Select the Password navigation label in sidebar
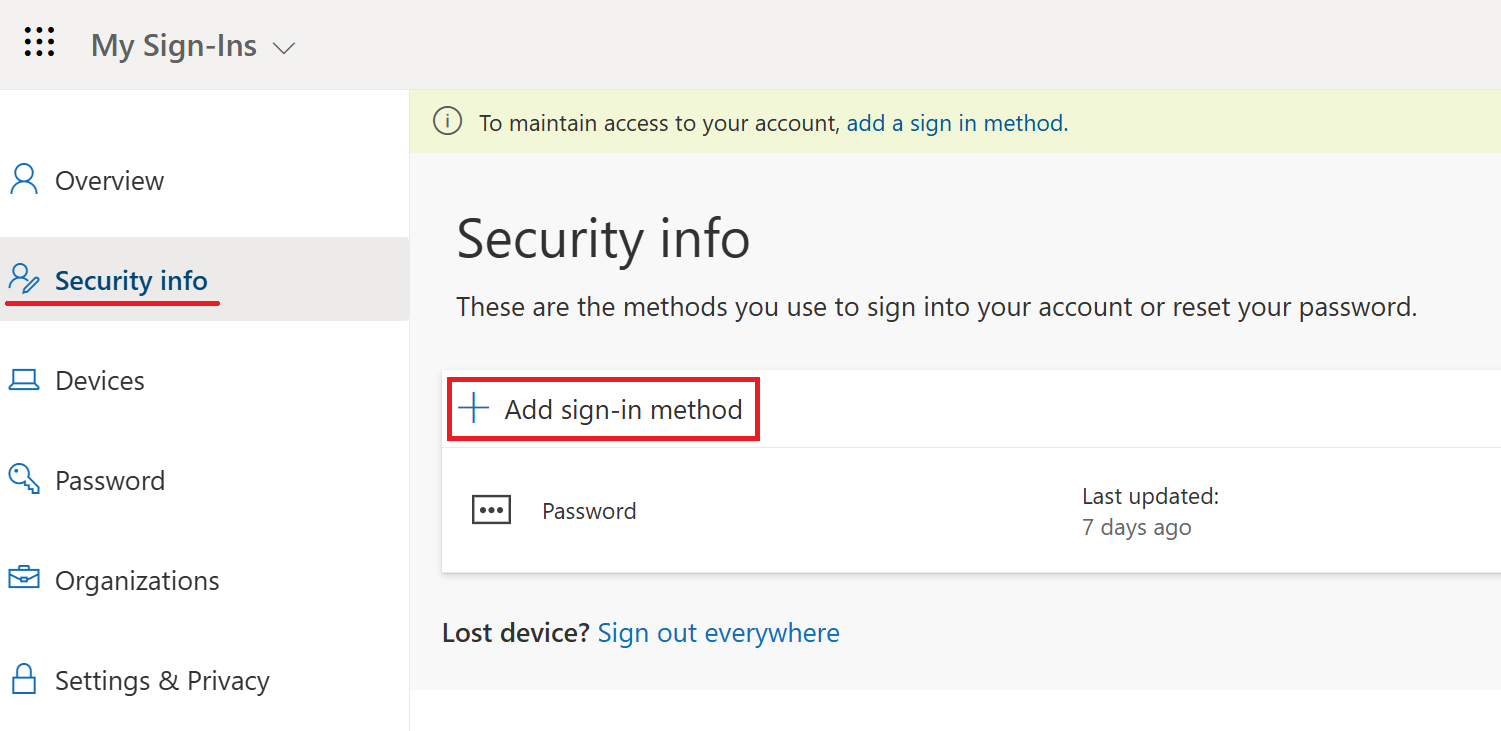Image resolution: width=1501 pixels, height=731 pixels. (x=110, y=481)
